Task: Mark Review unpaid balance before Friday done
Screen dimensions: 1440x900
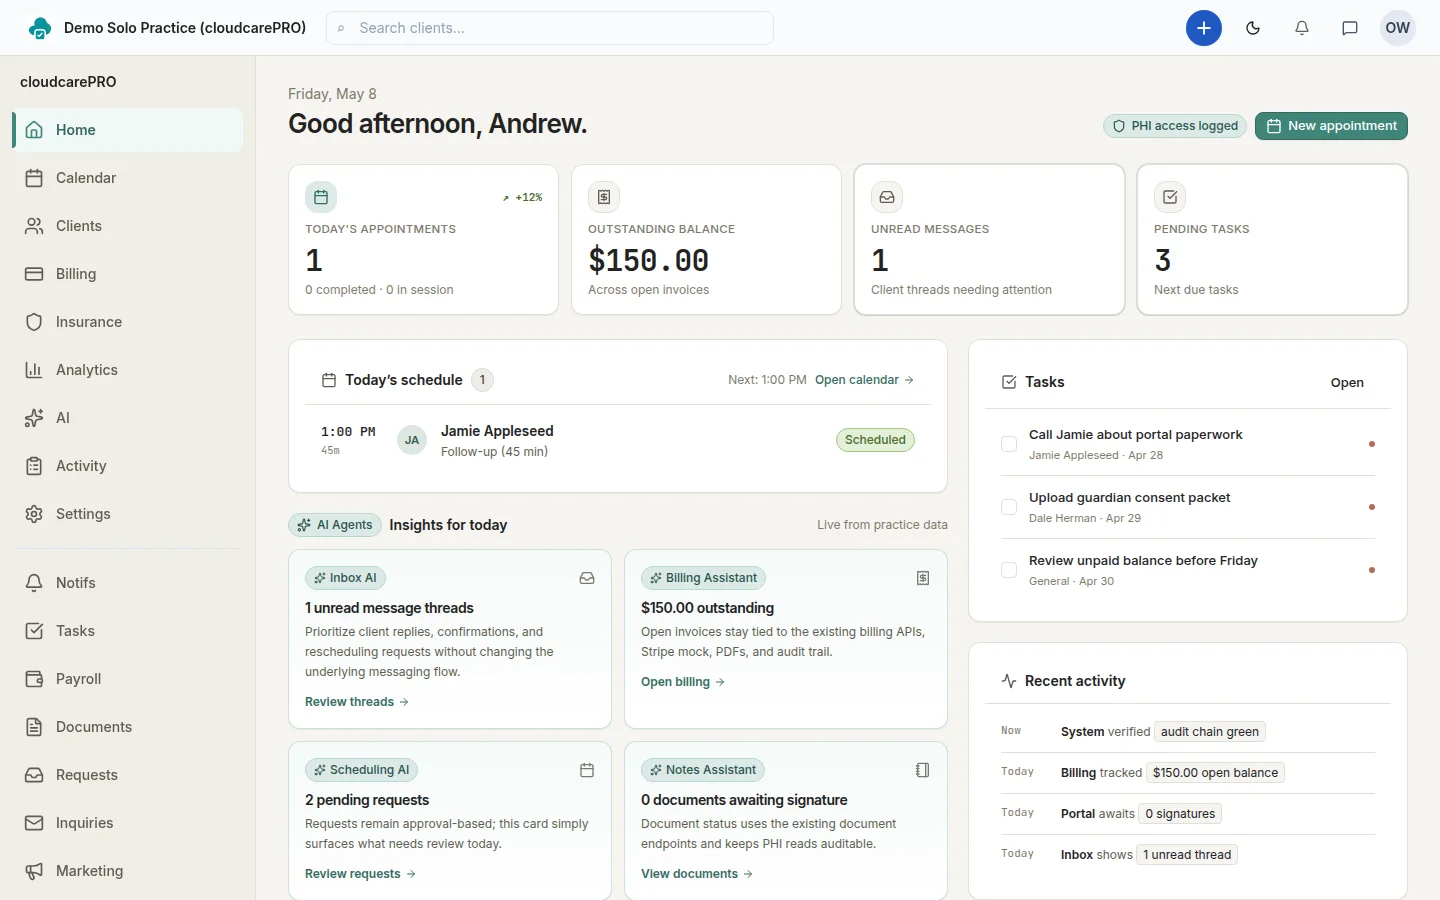Action: (1009, 570)
